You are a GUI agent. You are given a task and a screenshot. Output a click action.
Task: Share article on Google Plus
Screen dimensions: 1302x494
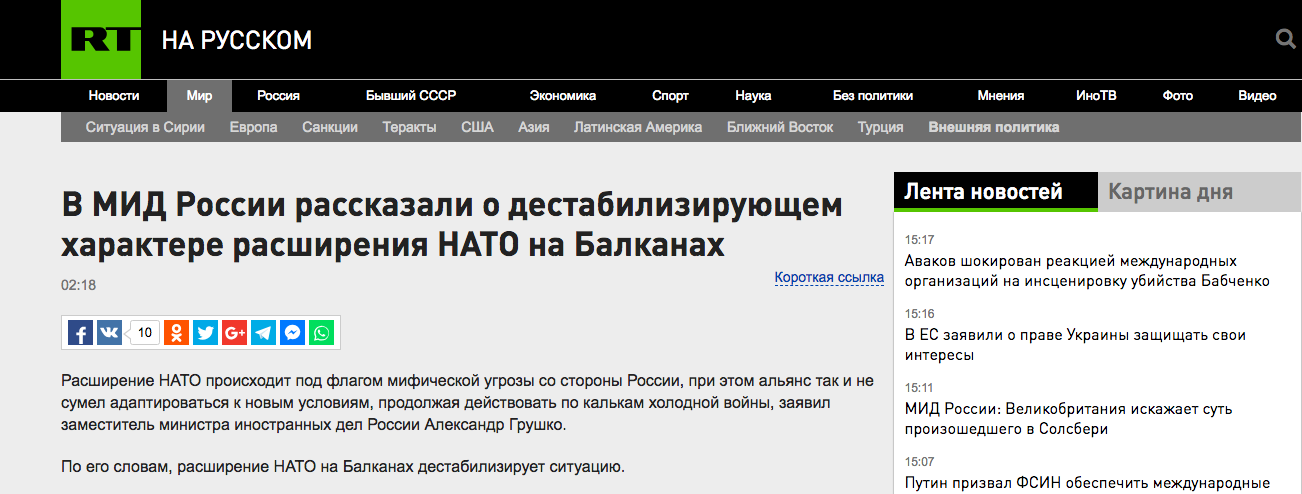(x=234, y=333)
